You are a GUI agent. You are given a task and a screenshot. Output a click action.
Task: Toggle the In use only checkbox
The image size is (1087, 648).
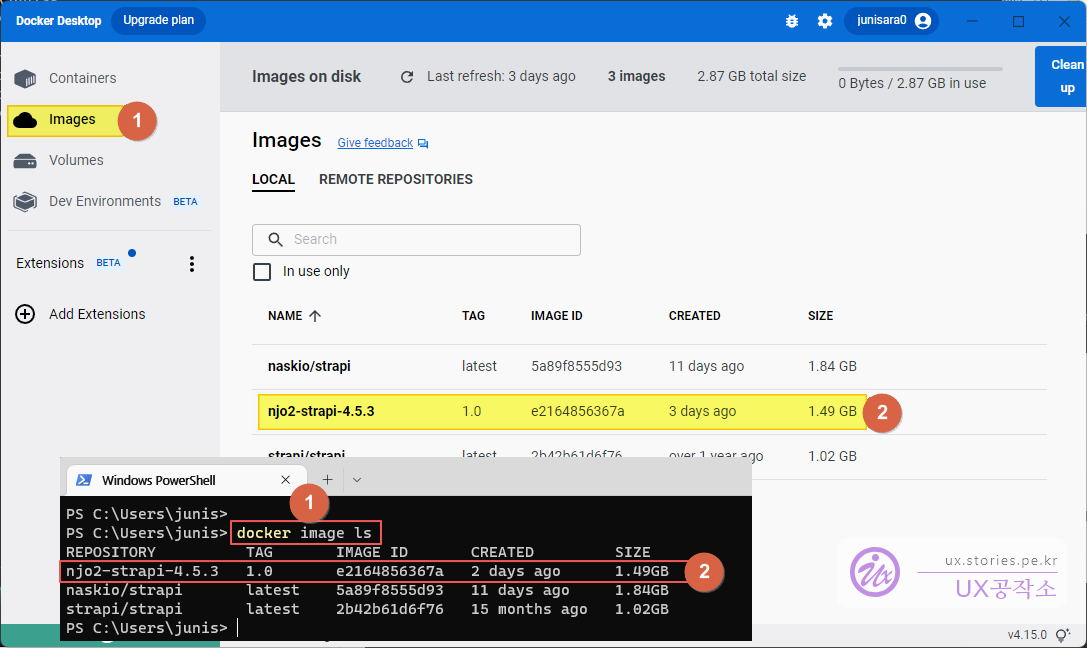pos(262,272)
